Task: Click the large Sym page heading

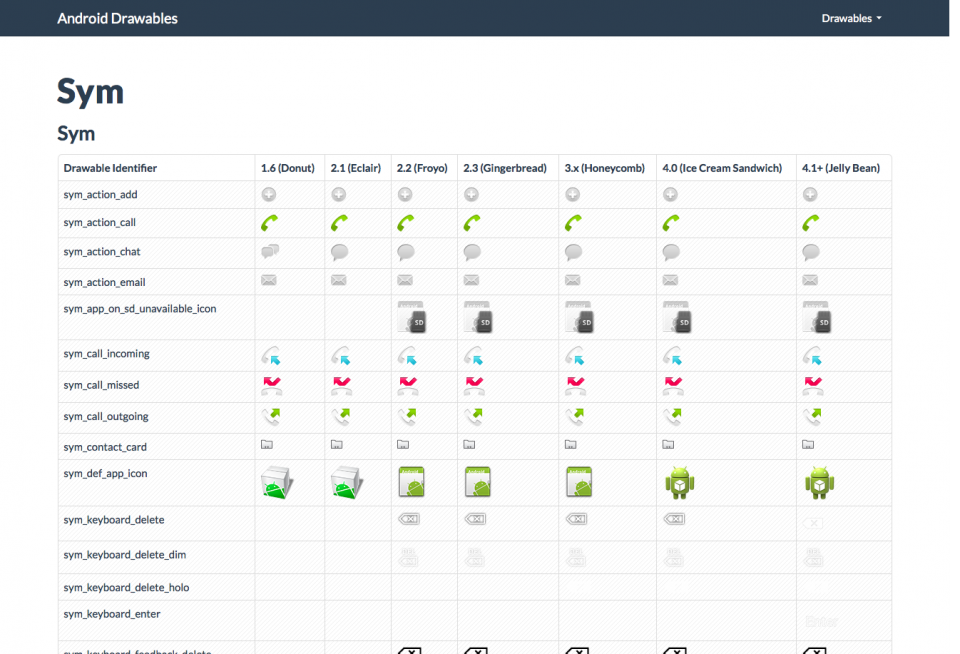Action: click(90, 92)
